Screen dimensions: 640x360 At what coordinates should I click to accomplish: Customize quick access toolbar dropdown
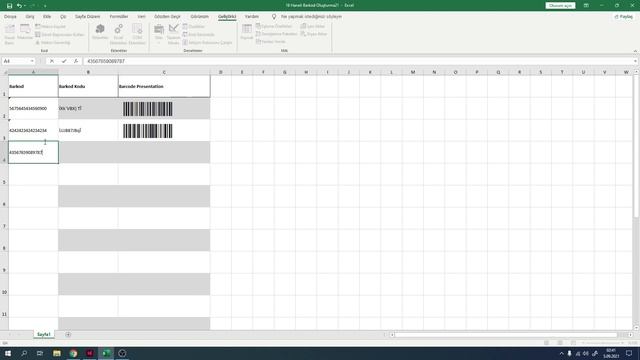(x=45, y=6)
